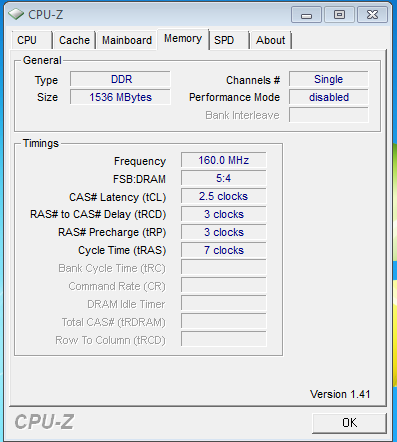The height and width of the screenshot is (442, 397).
Task: Click the empty Bank Interleave field
Action: [x=329, y=115]
